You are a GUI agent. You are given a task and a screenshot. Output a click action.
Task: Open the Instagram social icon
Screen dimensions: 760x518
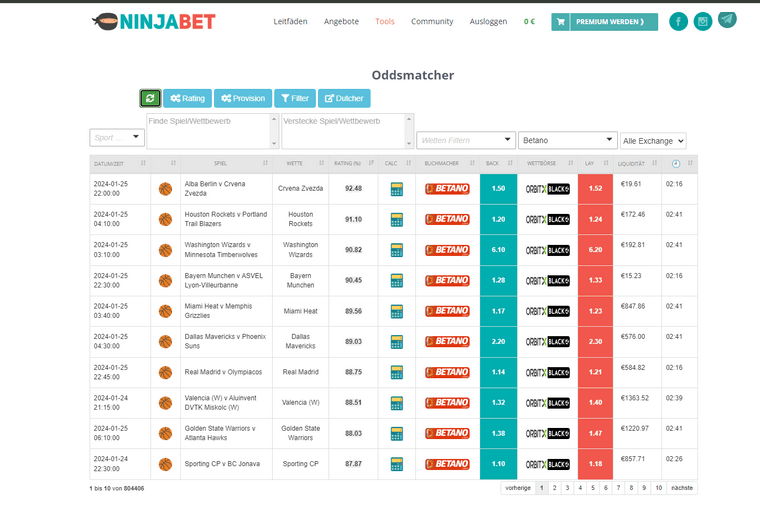click(x=703, y=21)
